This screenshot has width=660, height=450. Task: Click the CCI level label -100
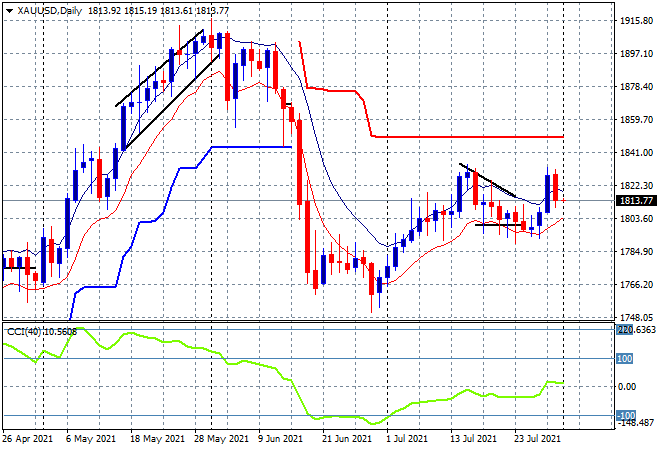pyautogui.click(x=626, y=415)
